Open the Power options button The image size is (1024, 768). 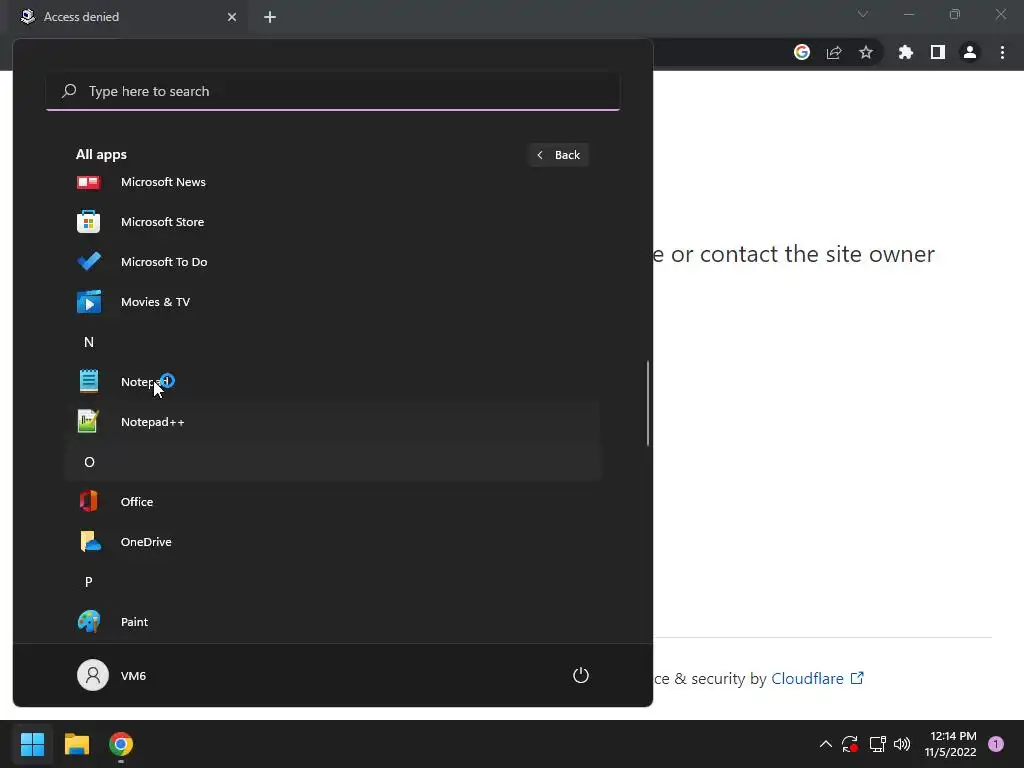(x=581, y=675)
